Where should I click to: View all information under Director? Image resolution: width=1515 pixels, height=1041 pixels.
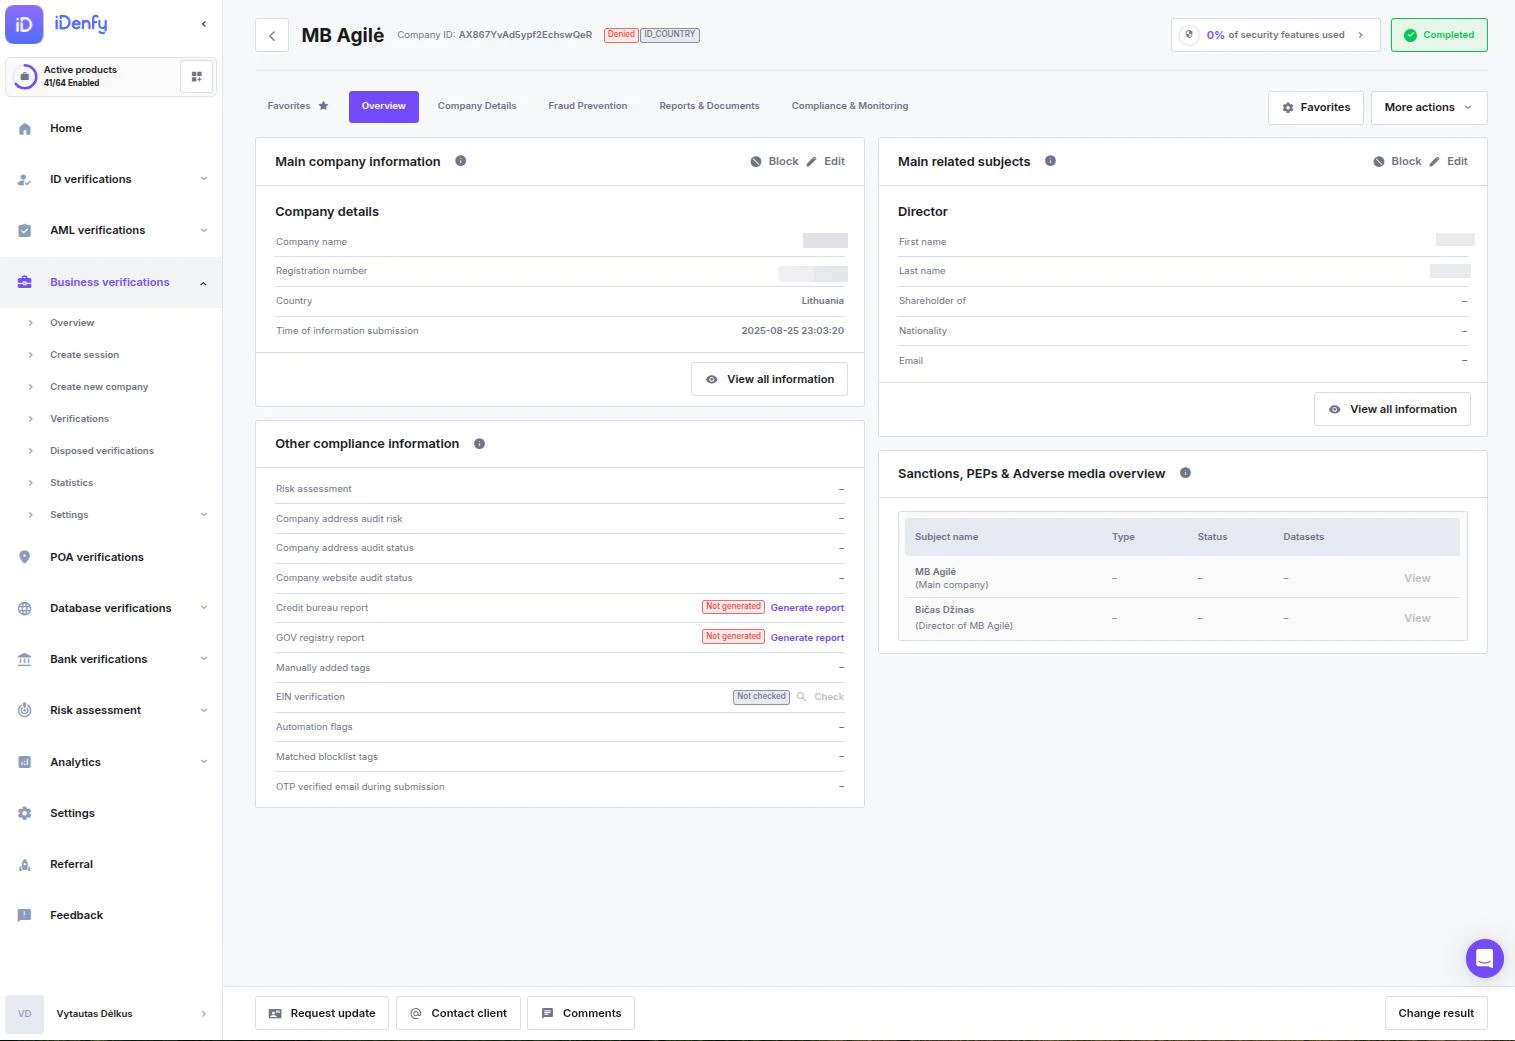pos(1392,410)
